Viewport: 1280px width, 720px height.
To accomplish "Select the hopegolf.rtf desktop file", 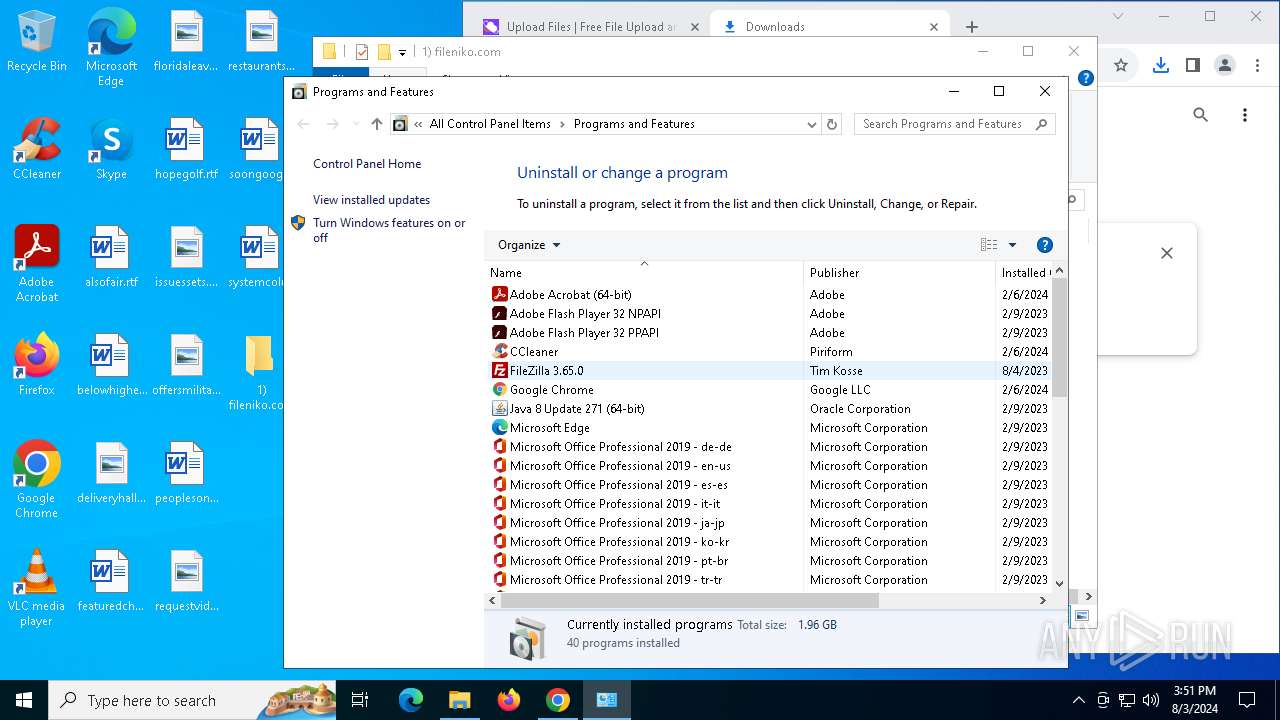I will pos(186,149).
